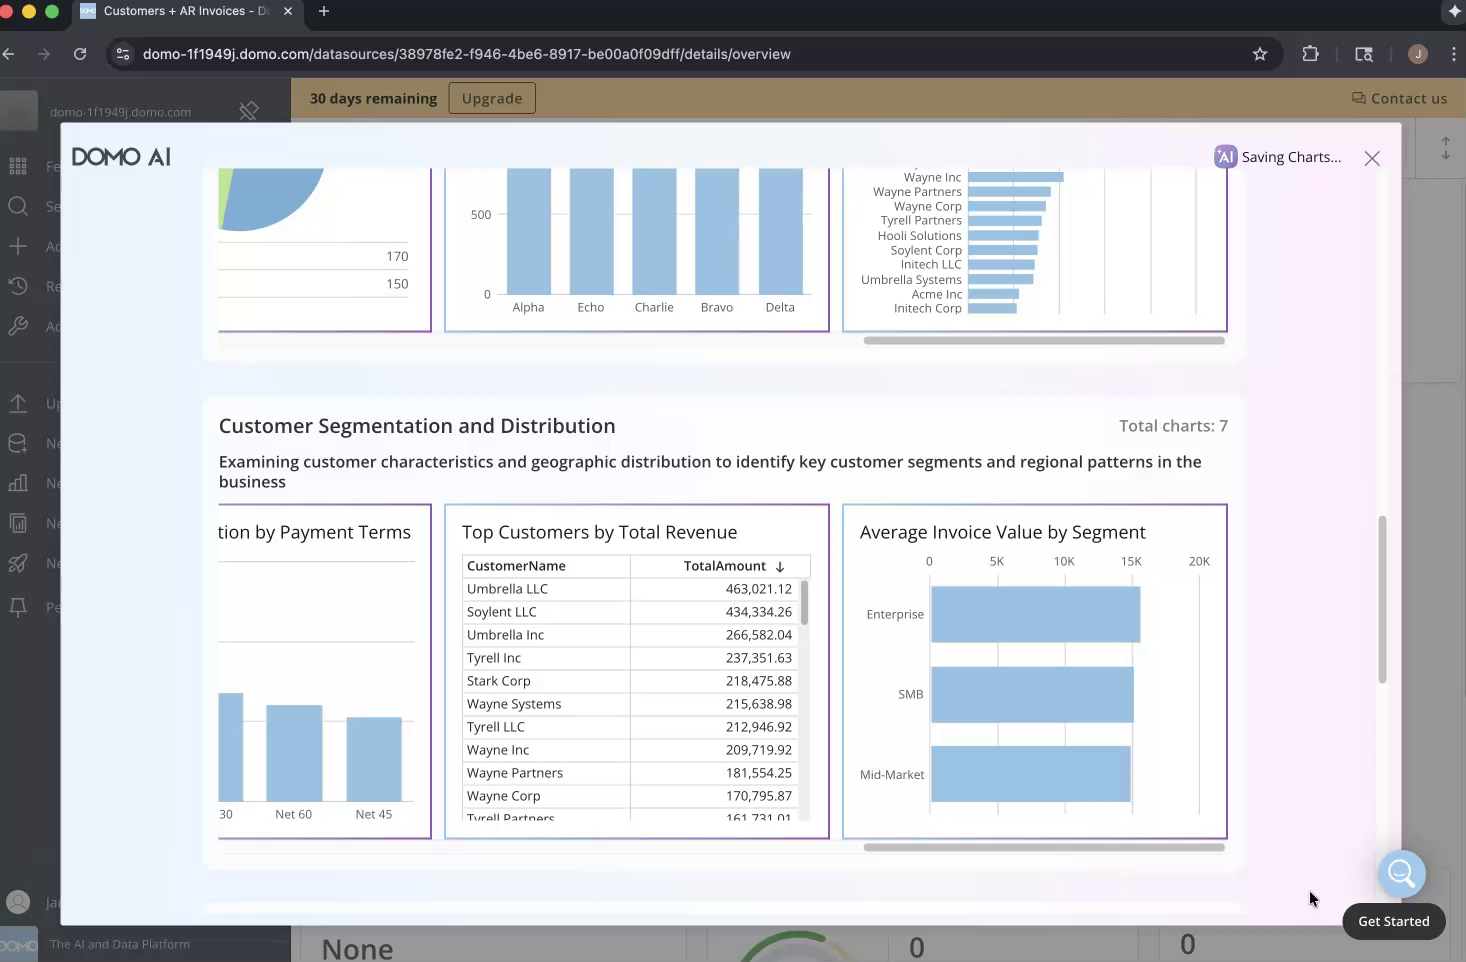Click the up-down arrows icon behind dialog
The image size is (1466, 962).
[1445, 148]
